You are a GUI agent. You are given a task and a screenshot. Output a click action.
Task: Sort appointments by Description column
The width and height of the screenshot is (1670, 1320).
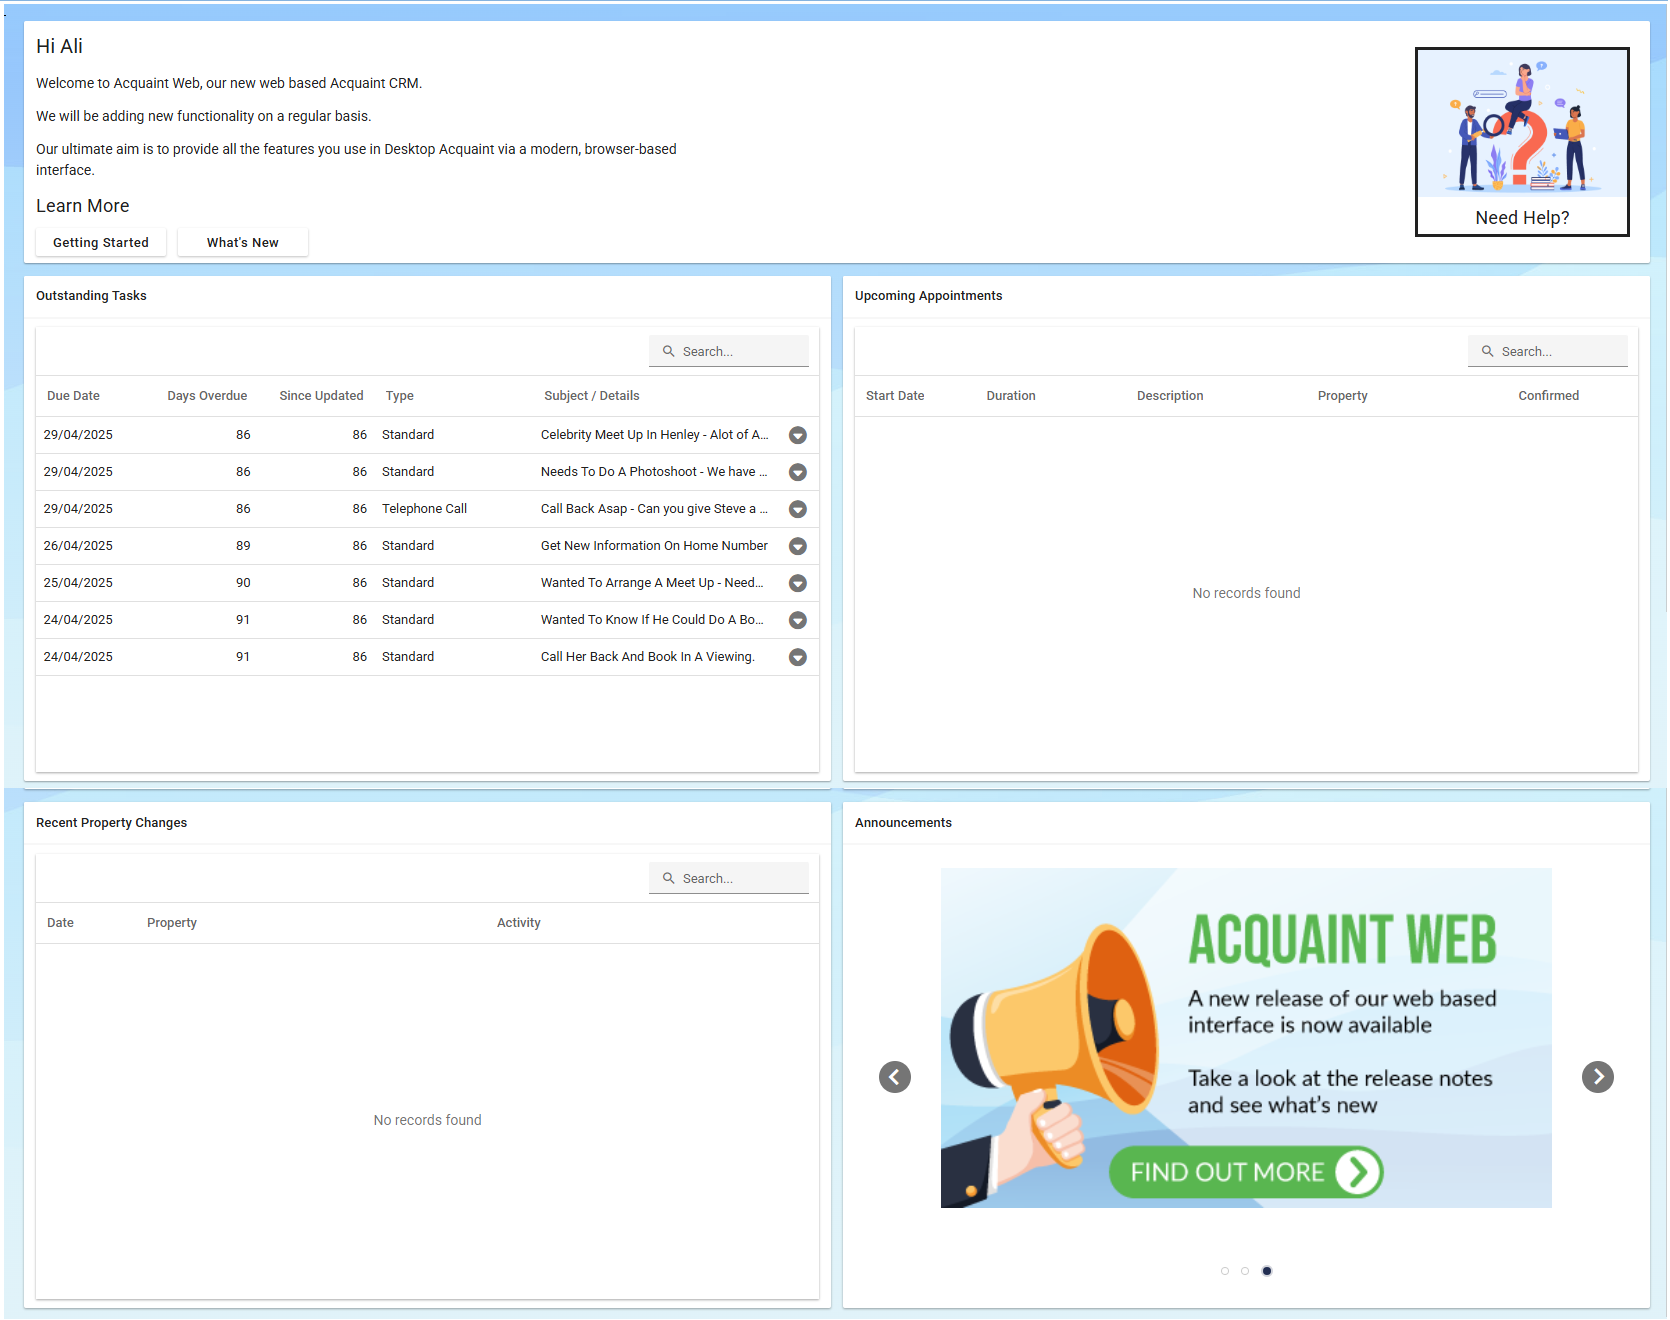(1170, 396)
